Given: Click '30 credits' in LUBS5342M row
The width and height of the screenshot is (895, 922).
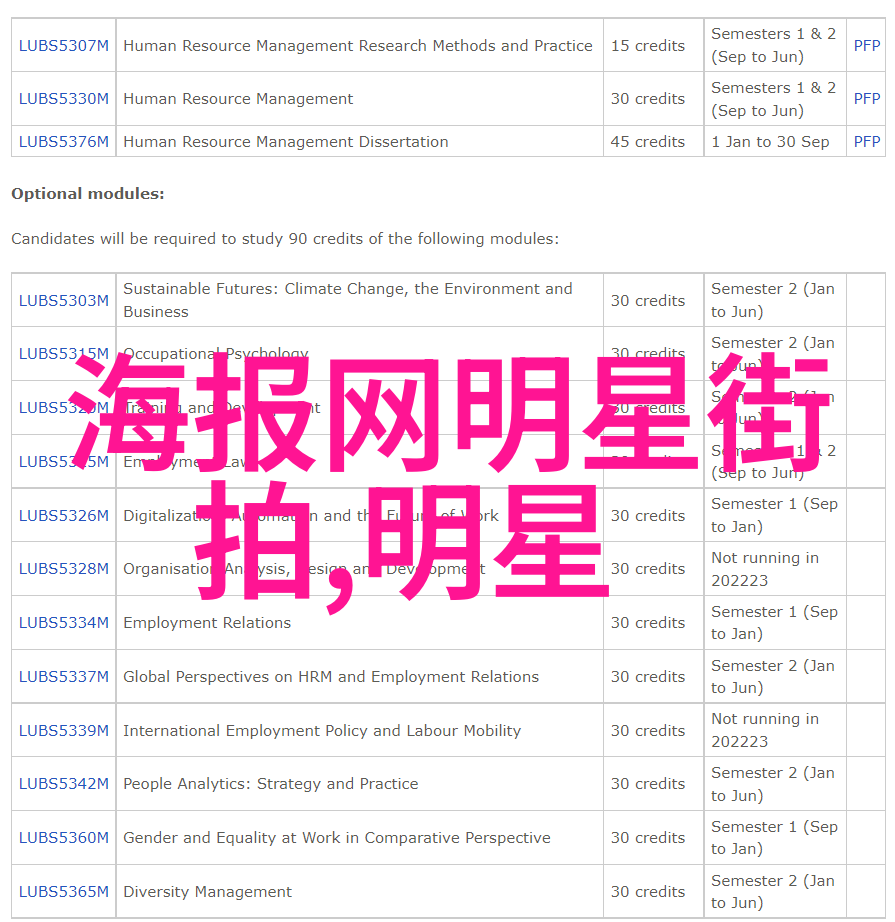Looking at the screenshot, I should pyautogui.click(x=647, y=784).
